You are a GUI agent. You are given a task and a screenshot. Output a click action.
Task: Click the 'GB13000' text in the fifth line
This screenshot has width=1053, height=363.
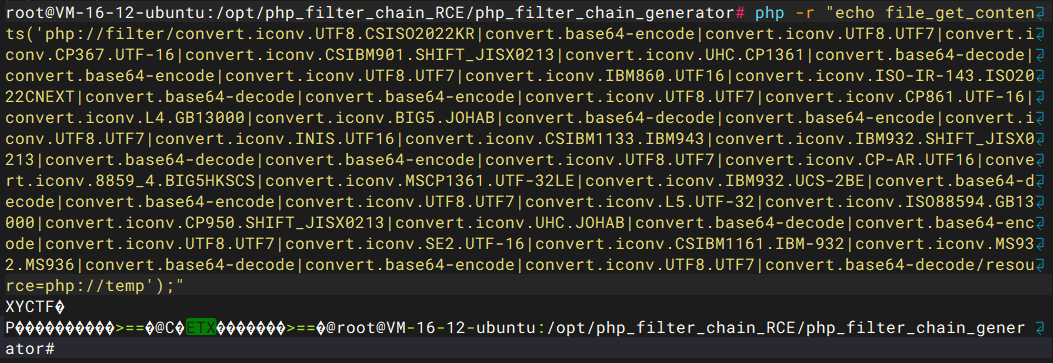(x=212, y=118)
